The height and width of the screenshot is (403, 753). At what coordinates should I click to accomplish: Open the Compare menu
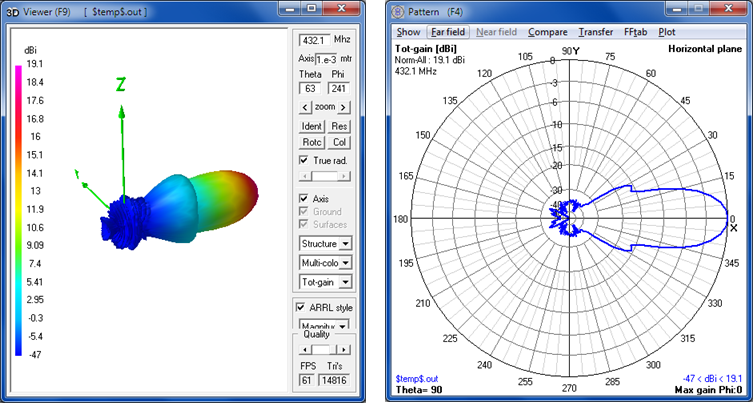pyautogui.click(x=547, y=32)
